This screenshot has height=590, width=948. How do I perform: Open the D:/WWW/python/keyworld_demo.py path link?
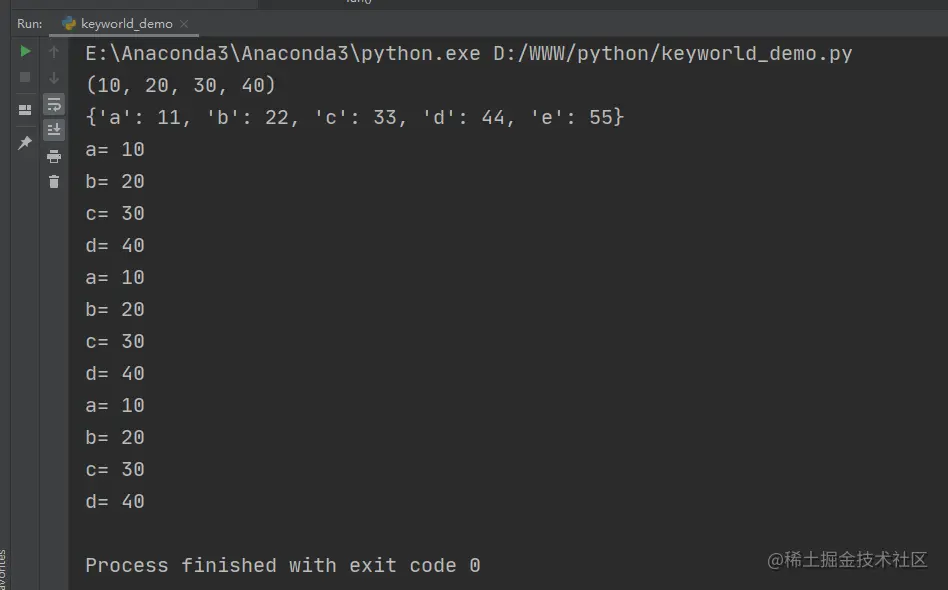pyautogui.click(x=672, y=54)
